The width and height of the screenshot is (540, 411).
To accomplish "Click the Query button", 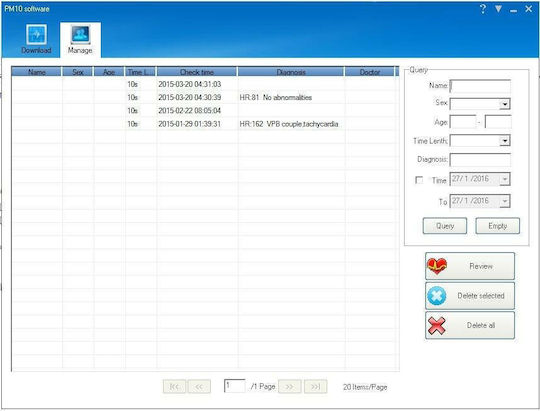I will (445, 226).
